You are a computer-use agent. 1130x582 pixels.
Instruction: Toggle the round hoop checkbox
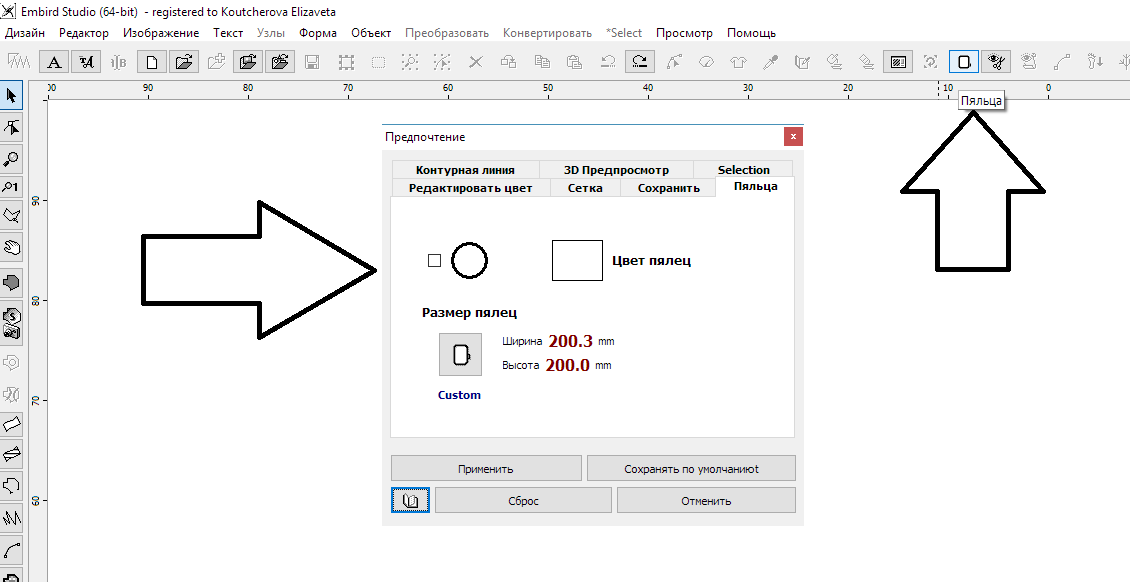click(x=434, y=261)
